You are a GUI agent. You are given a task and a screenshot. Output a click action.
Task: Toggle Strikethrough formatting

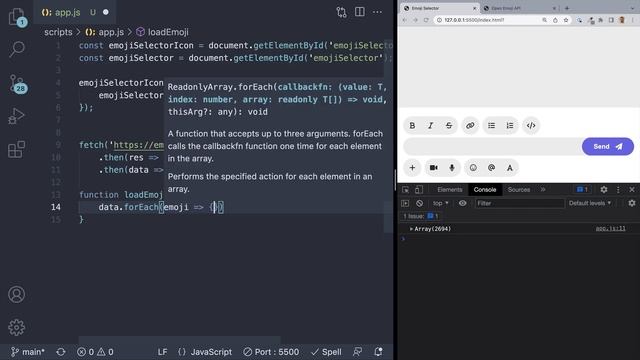(449, 125)
